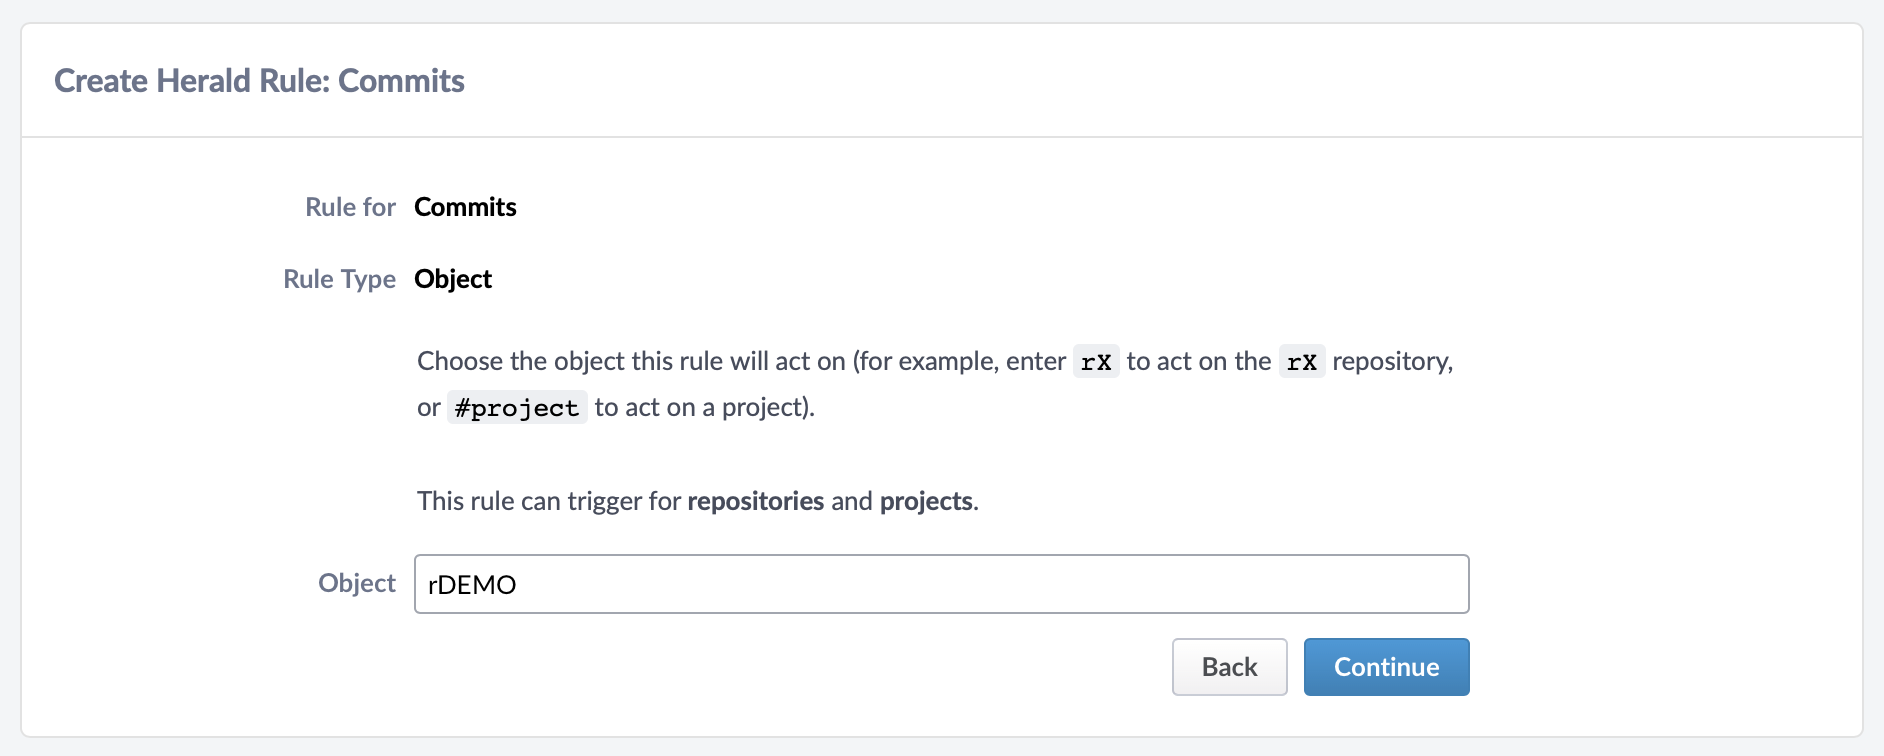This screenshot has width=1884, height=756.
Task: Click the rX code token in the description
Action: point(1095,362)
